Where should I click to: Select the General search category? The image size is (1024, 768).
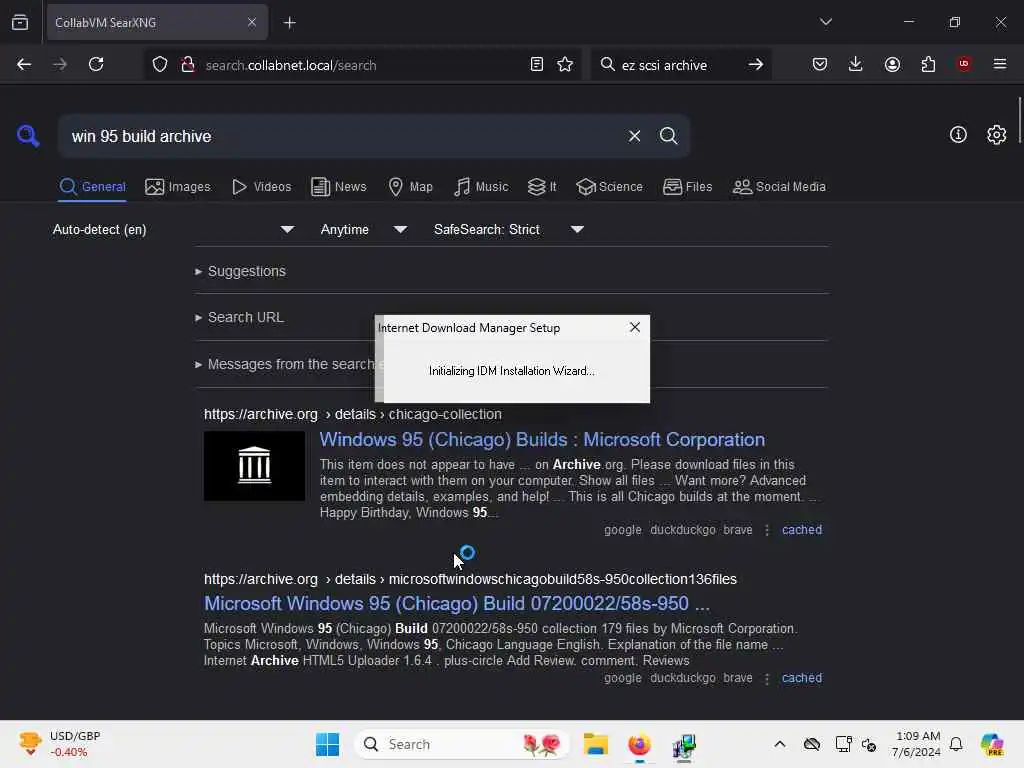92,187
